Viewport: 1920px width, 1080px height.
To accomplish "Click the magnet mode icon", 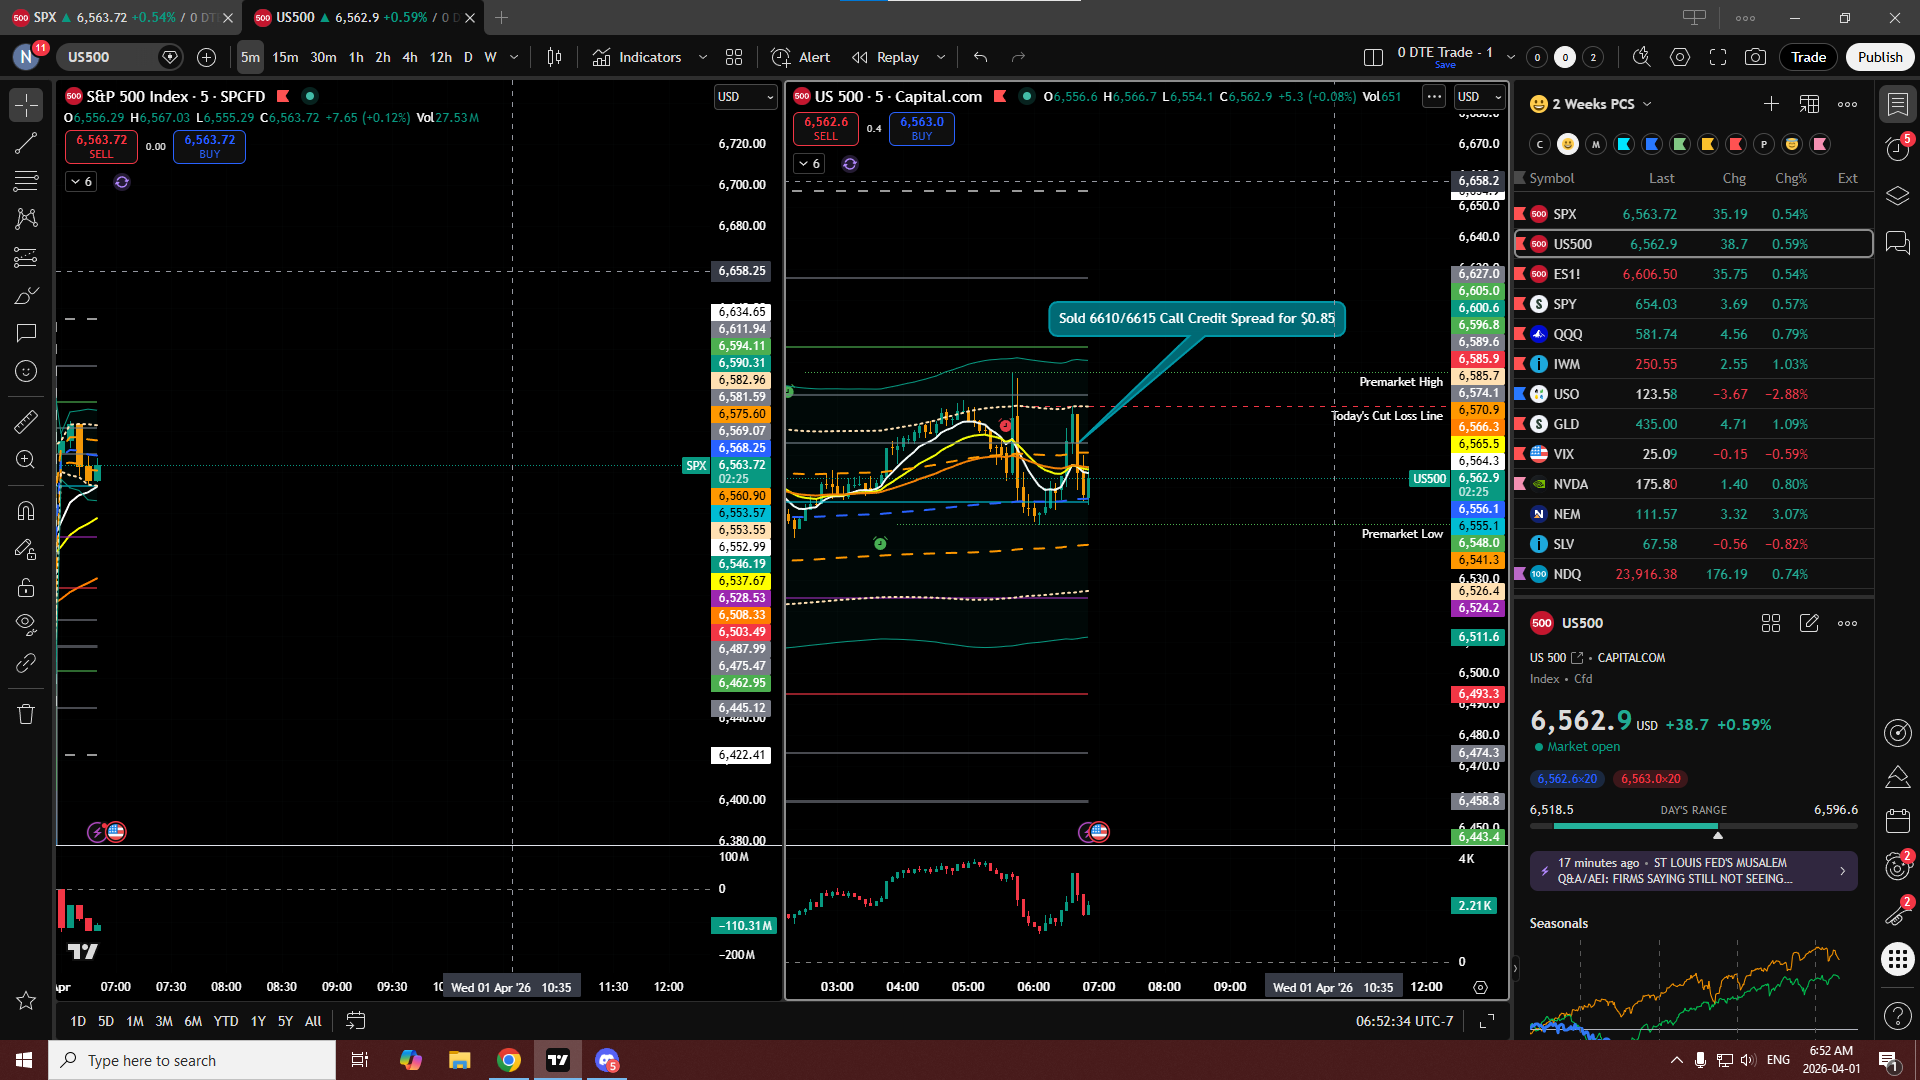I will (26, 511).
